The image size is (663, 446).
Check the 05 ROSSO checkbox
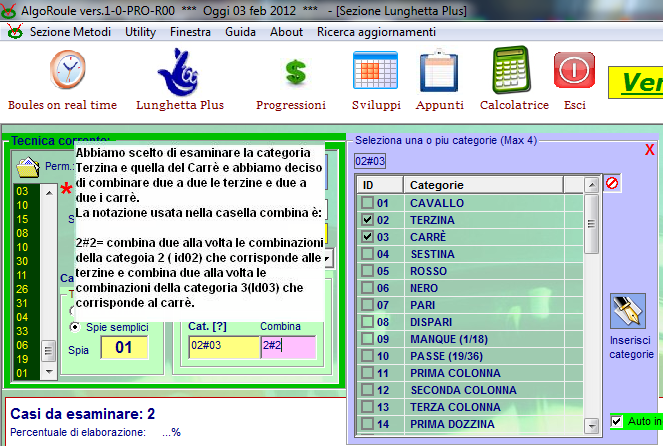[x=367, y=271]
